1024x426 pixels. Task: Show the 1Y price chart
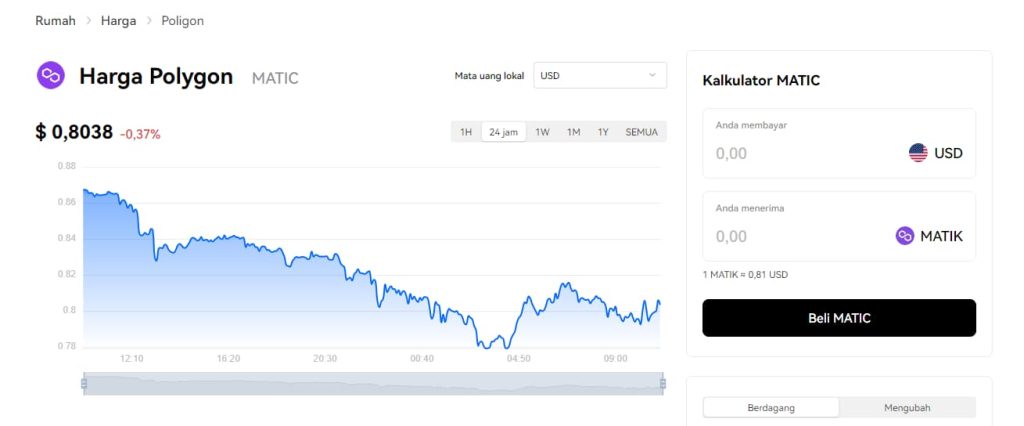point(603,132)
